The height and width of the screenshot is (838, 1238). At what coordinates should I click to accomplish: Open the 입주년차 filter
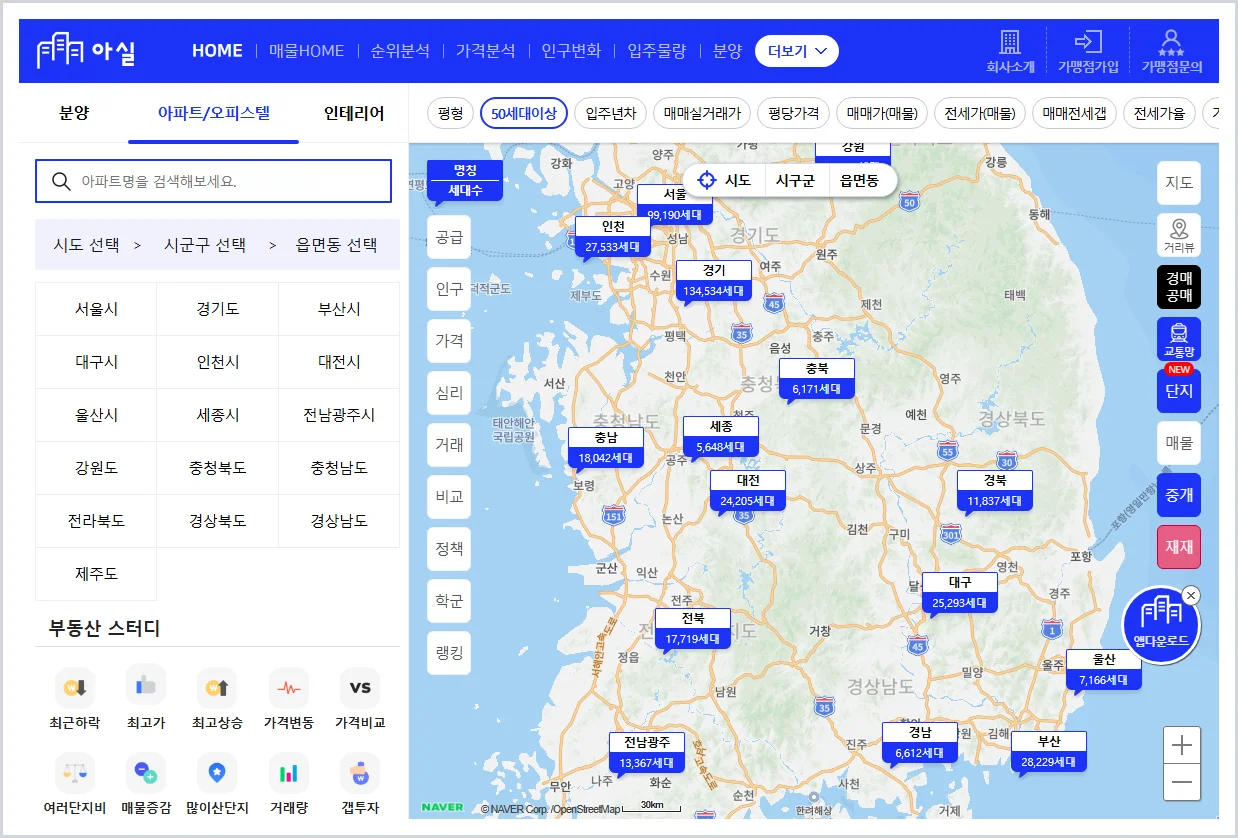(x=610, y=113)
